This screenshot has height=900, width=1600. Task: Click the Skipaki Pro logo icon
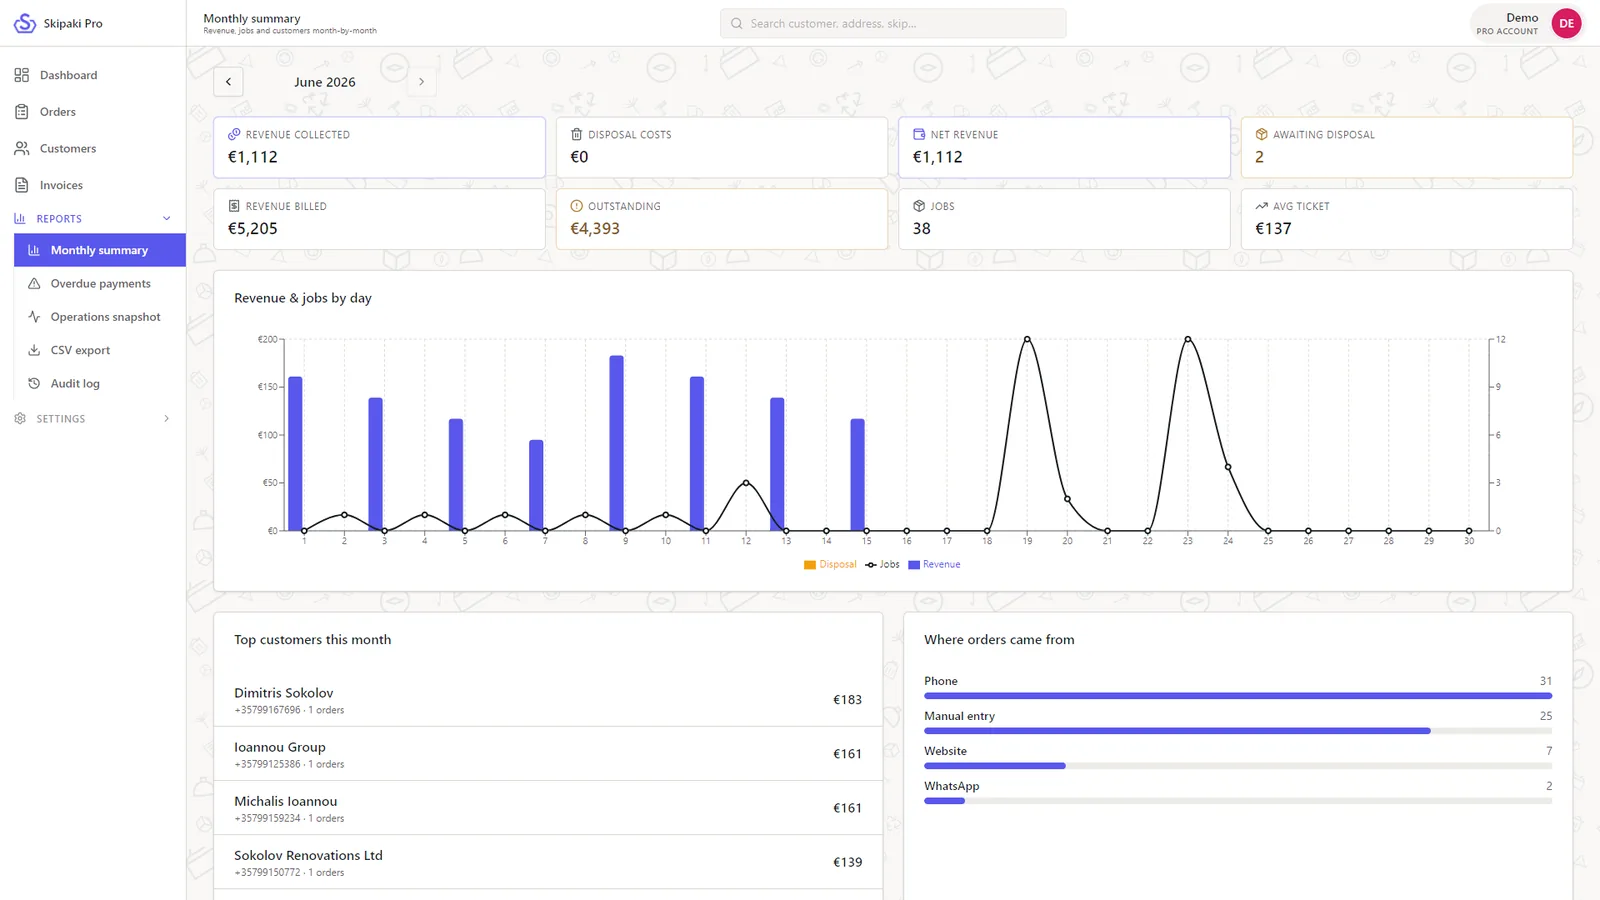click(x=25, y=23)
